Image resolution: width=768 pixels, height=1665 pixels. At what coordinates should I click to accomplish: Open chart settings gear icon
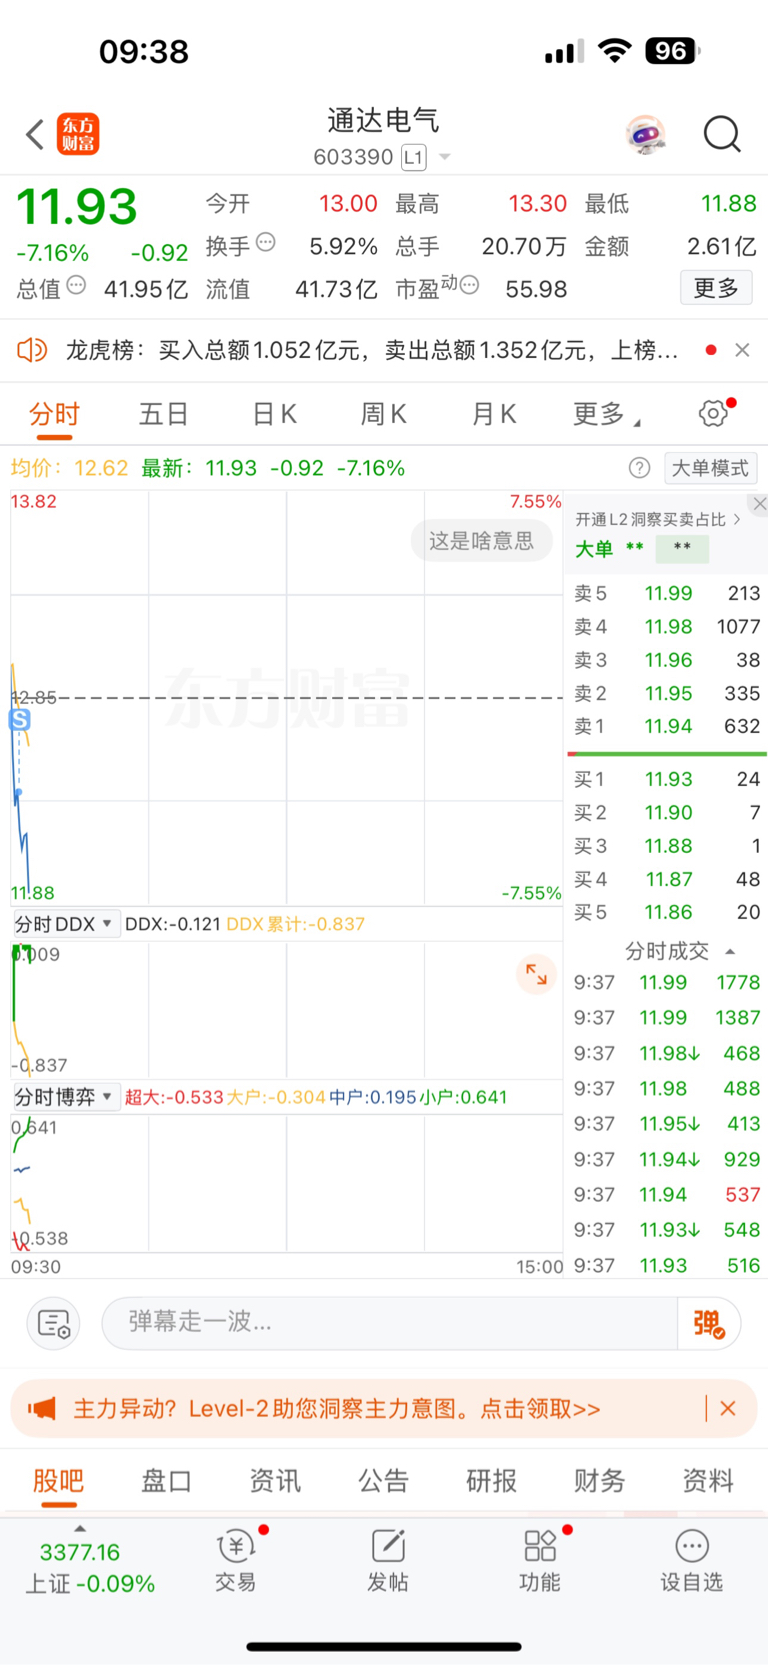(x=713, y=413)
